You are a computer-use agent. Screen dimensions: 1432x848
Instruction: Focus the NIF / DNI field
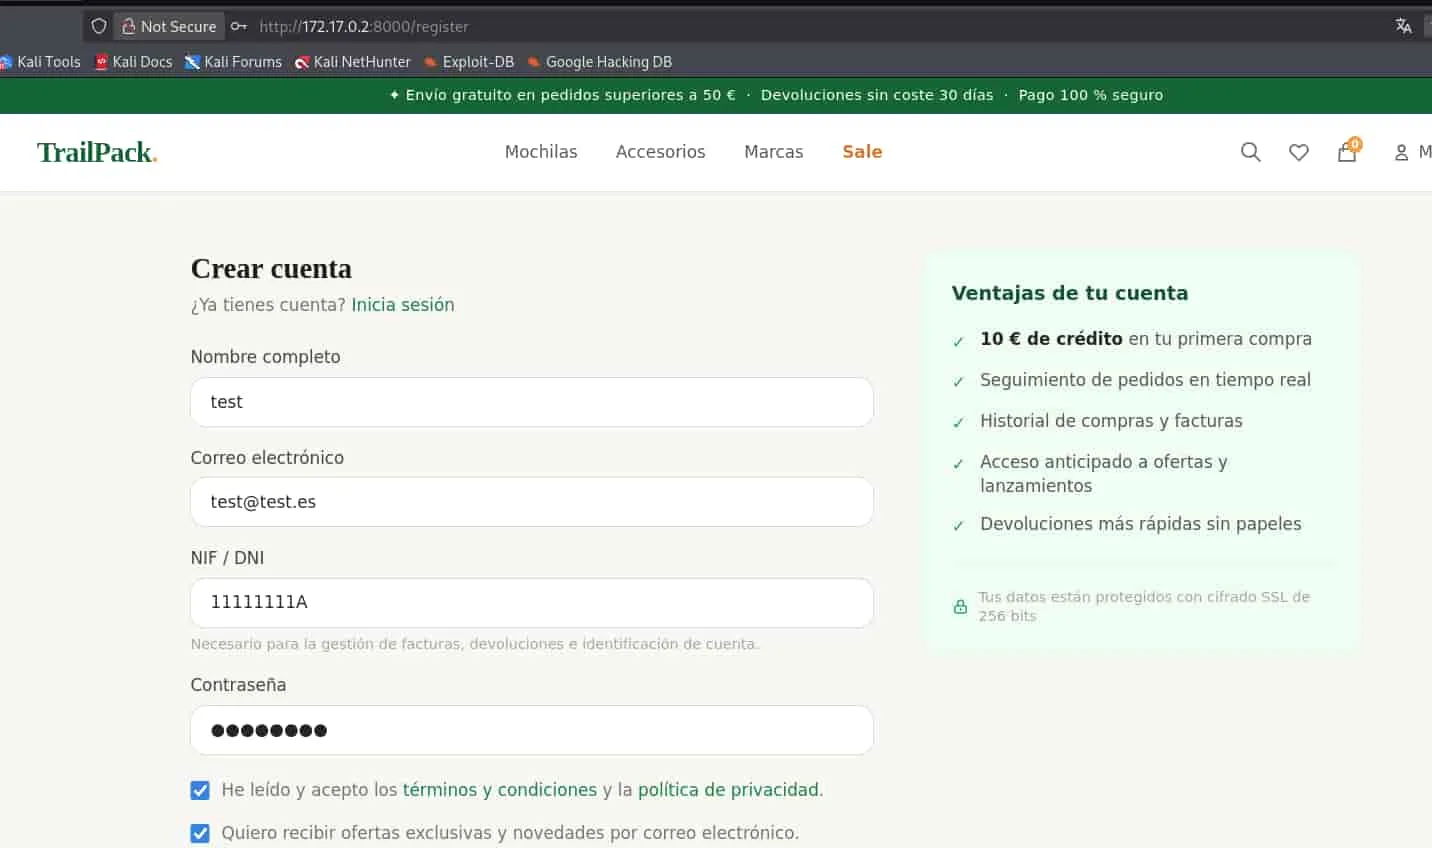pyautogui.click(x=532, y=603)
